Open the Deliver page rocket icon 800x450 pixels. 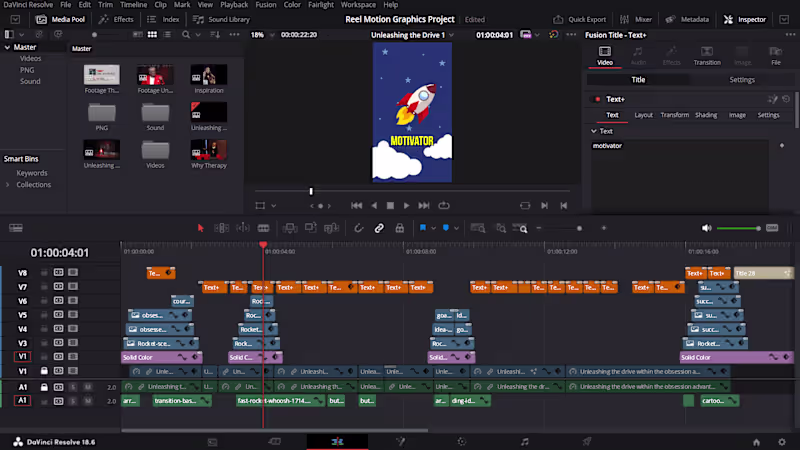point(587,441)
